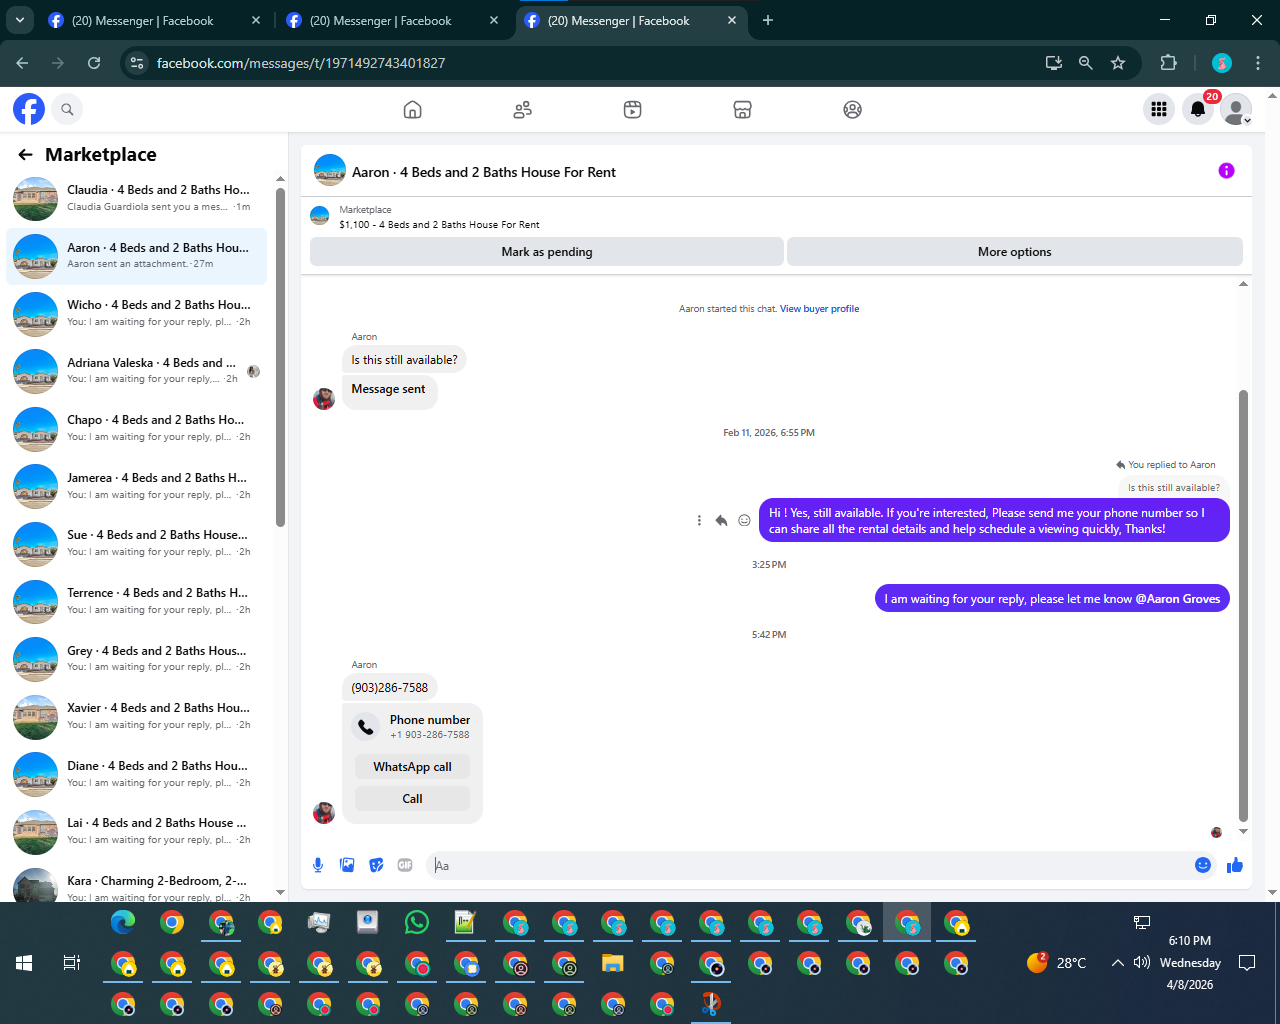
Task: Open the Xavier conversation
Action: click(x=137, y=716)
